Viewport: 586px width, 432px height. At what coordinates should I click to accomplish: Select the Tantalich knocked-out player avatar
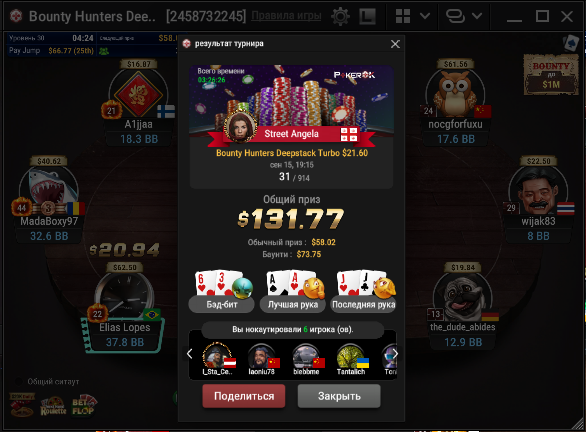[351, 360]
